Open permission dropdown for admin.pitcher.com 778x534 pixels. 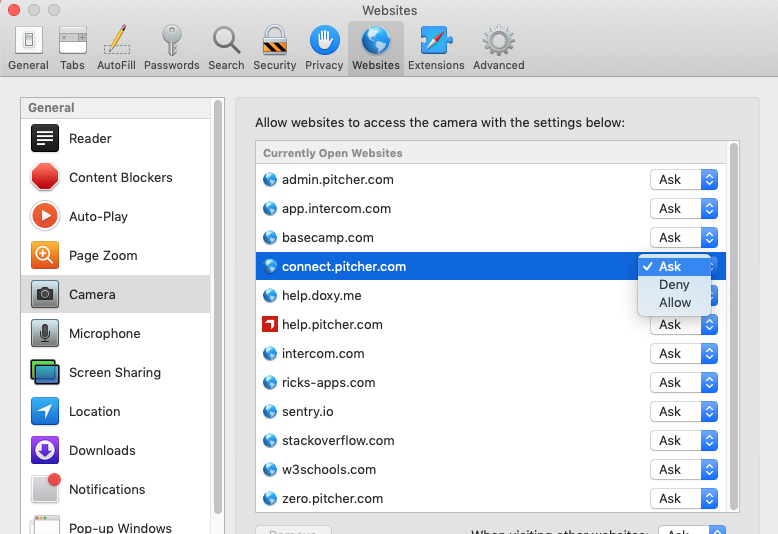coord(684,180)
